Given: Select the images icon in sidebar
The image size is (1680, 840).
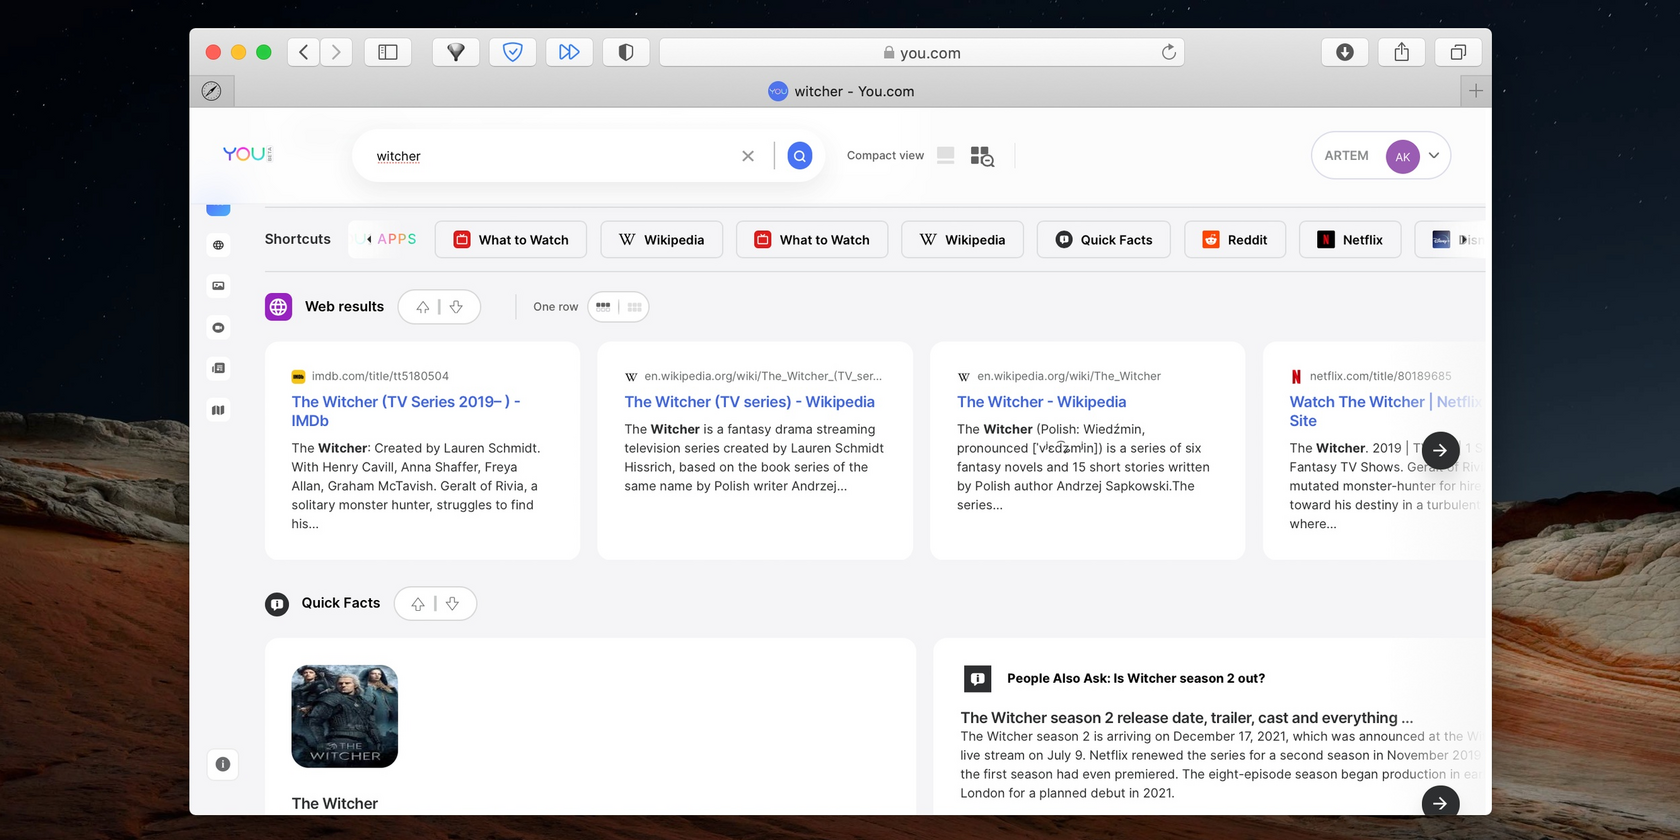Looking at the screenshot, I should click(218, 286).
